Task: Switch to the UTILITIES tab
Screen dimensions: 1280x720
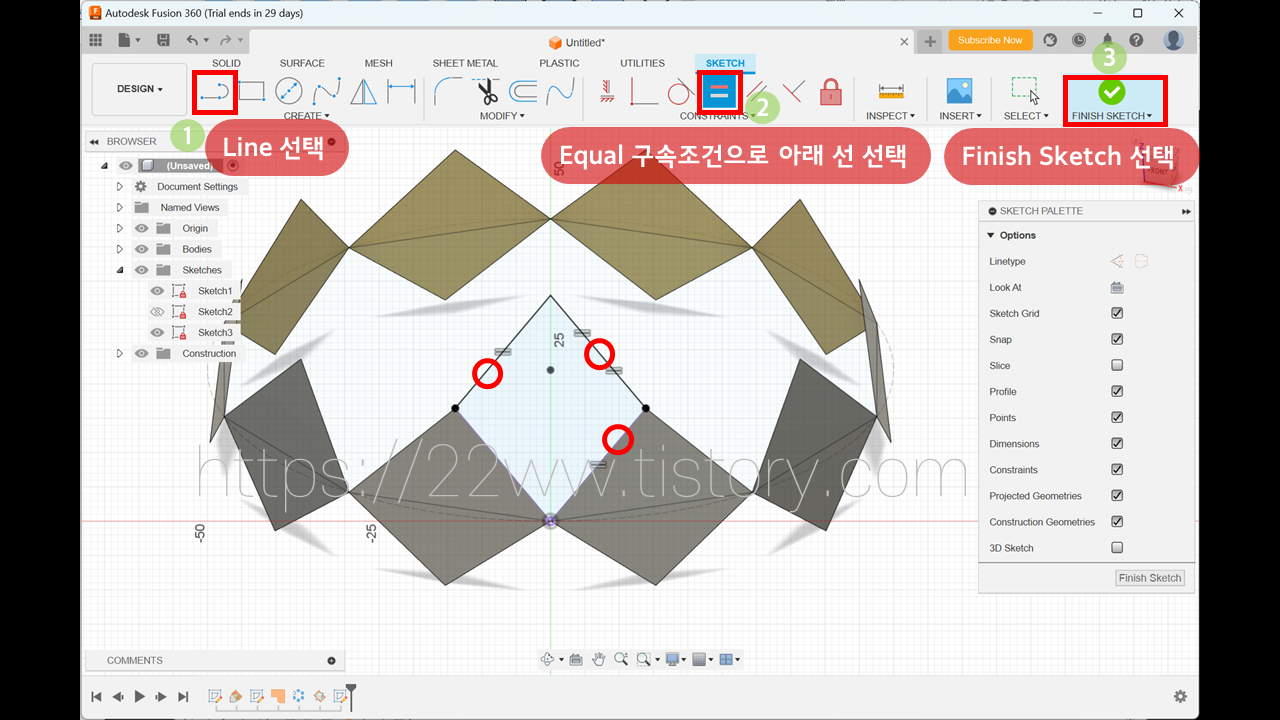Action: click(642, 63)
